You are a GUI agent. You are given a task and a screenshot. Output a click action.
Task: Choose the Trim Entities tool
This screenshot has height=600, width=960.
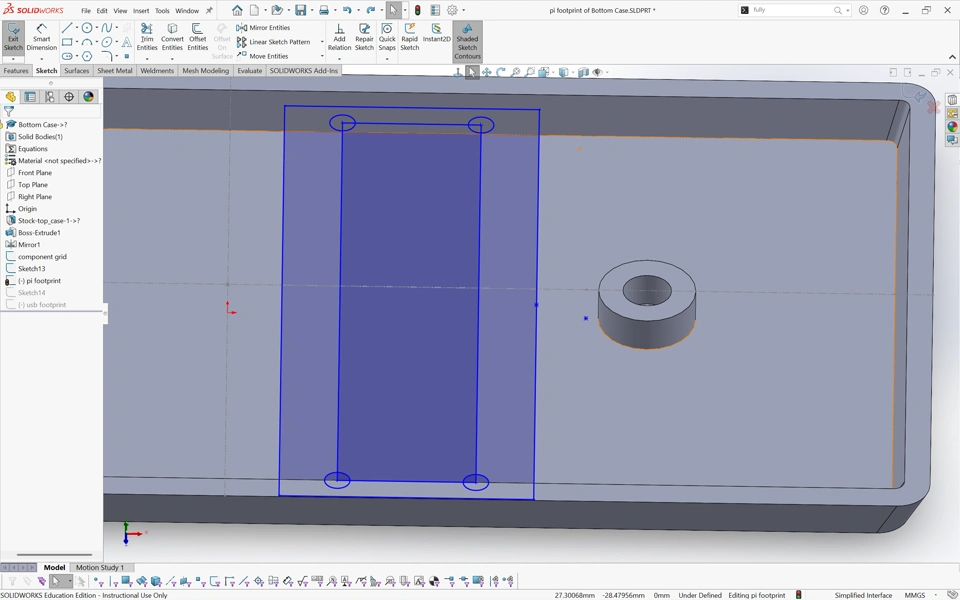coord(147,38)
